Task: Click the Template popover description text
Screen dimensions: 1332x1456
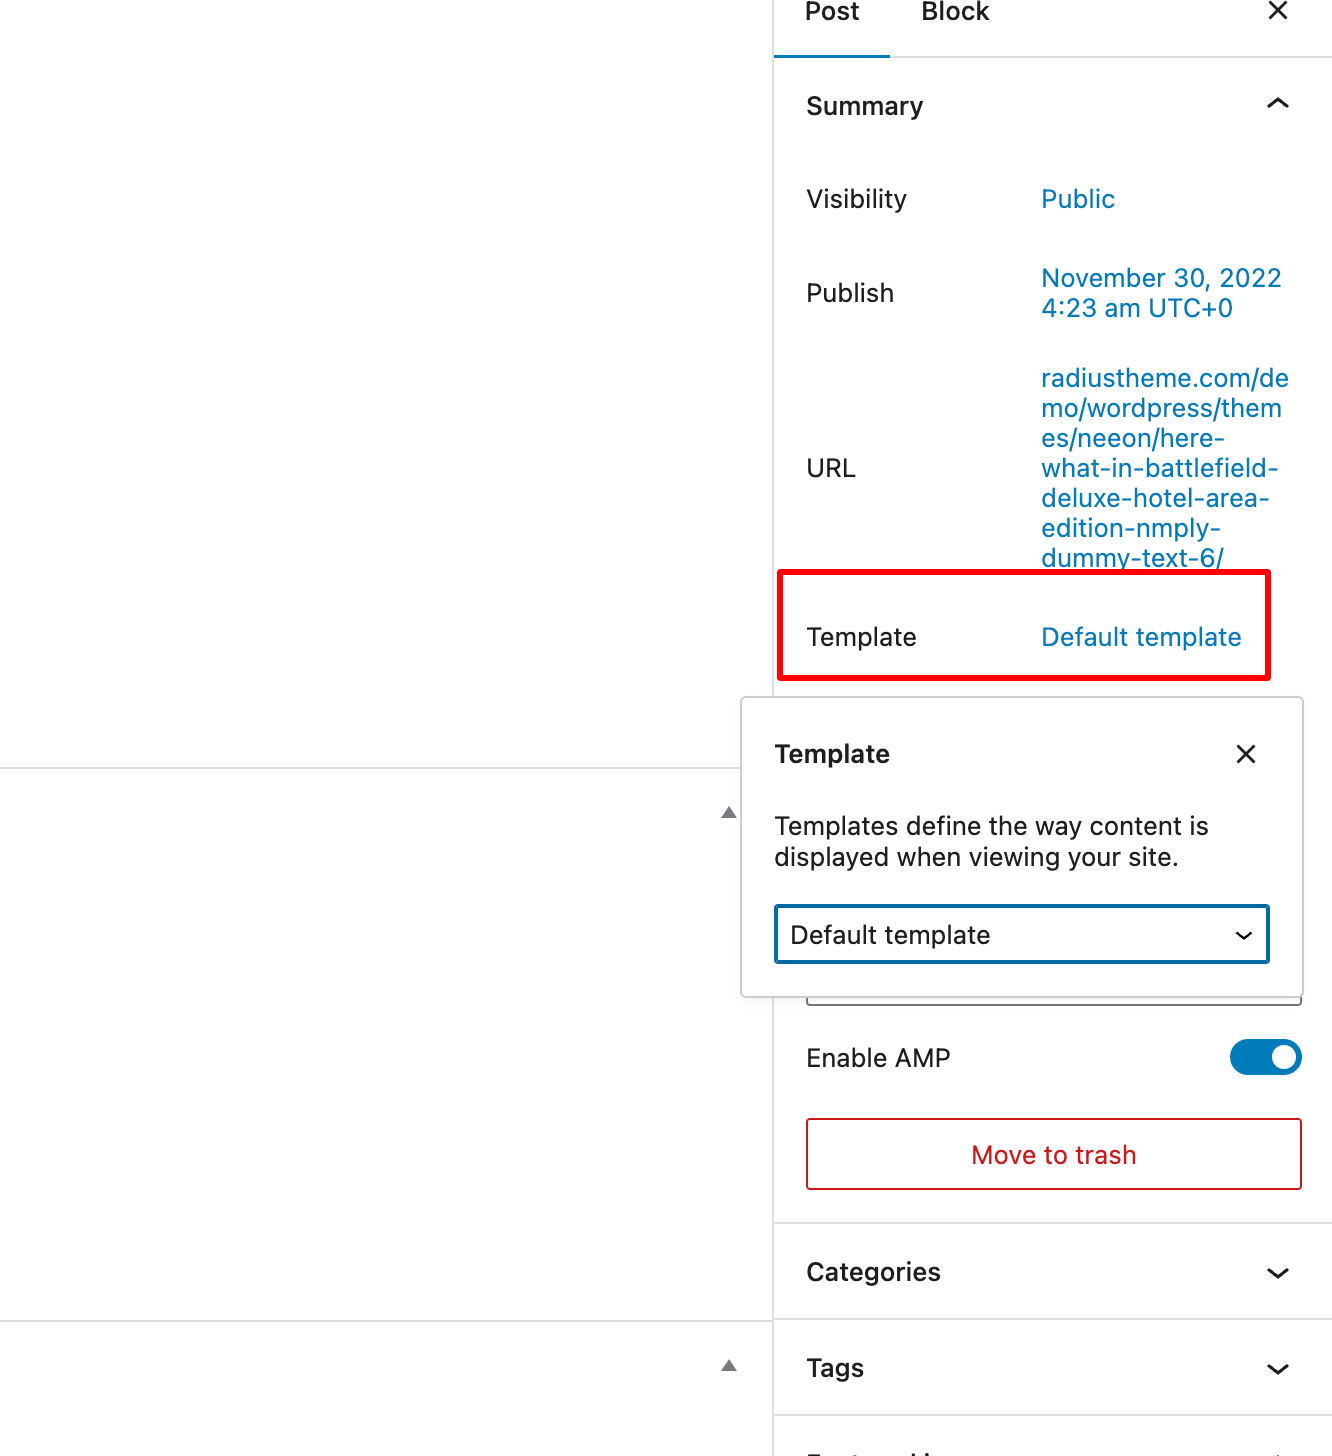Action: (991, 841)
